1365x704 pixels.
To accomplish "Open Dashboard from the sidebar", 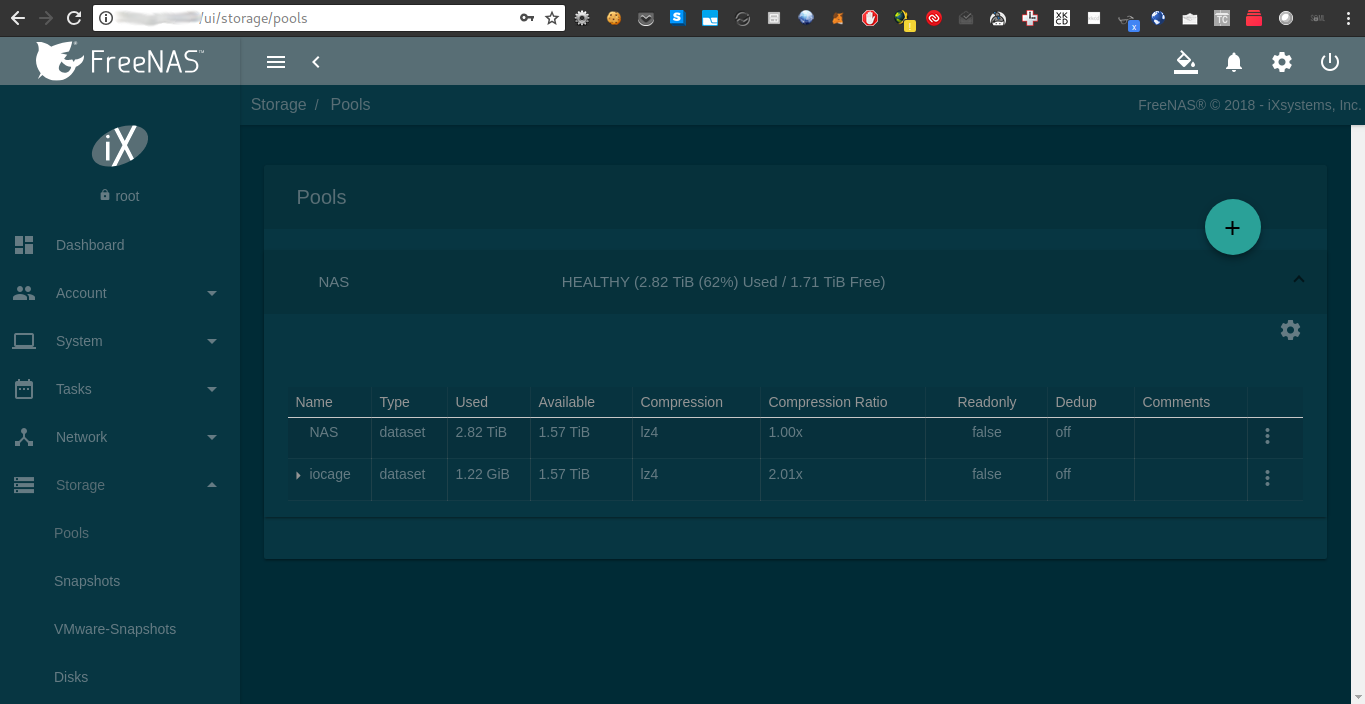I will (90, 245).
